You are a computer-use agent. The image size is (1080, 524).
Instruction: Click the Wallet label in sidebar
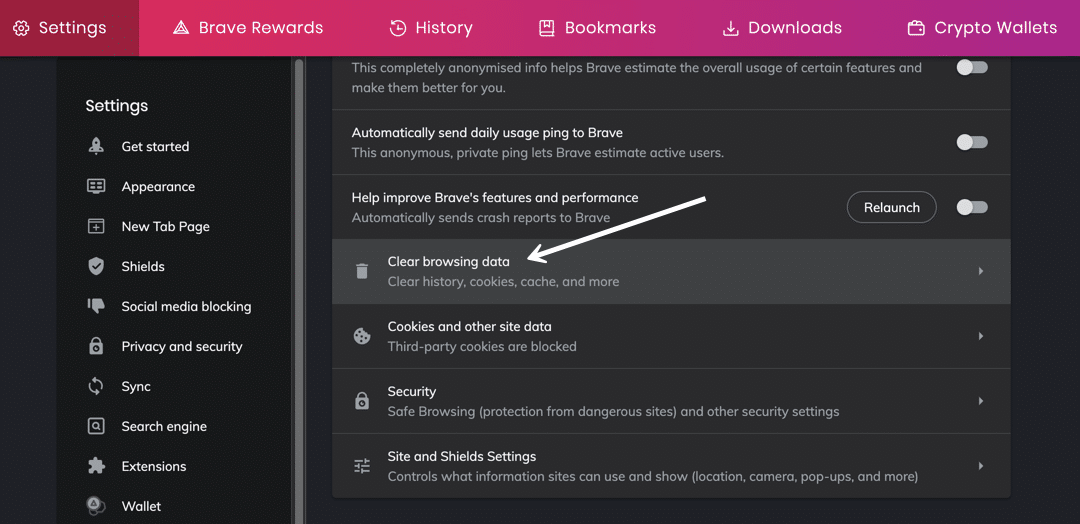point(141,506)
